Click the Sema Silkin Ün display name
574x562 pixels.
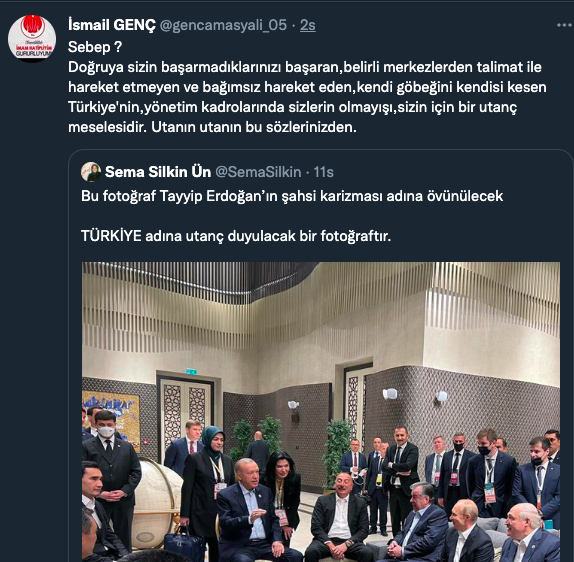pyautogui.click(x=158, y=172)
